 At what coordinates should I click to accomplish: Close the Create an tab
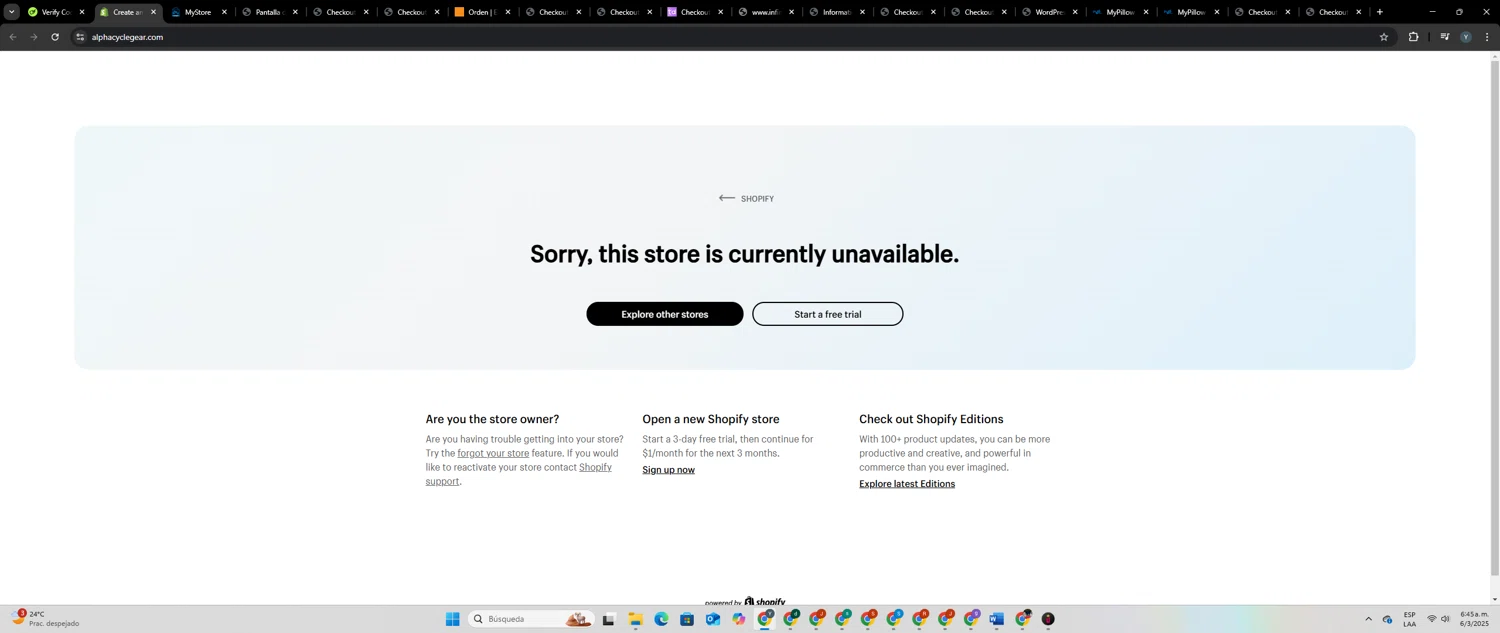click(x=153, y=12)
